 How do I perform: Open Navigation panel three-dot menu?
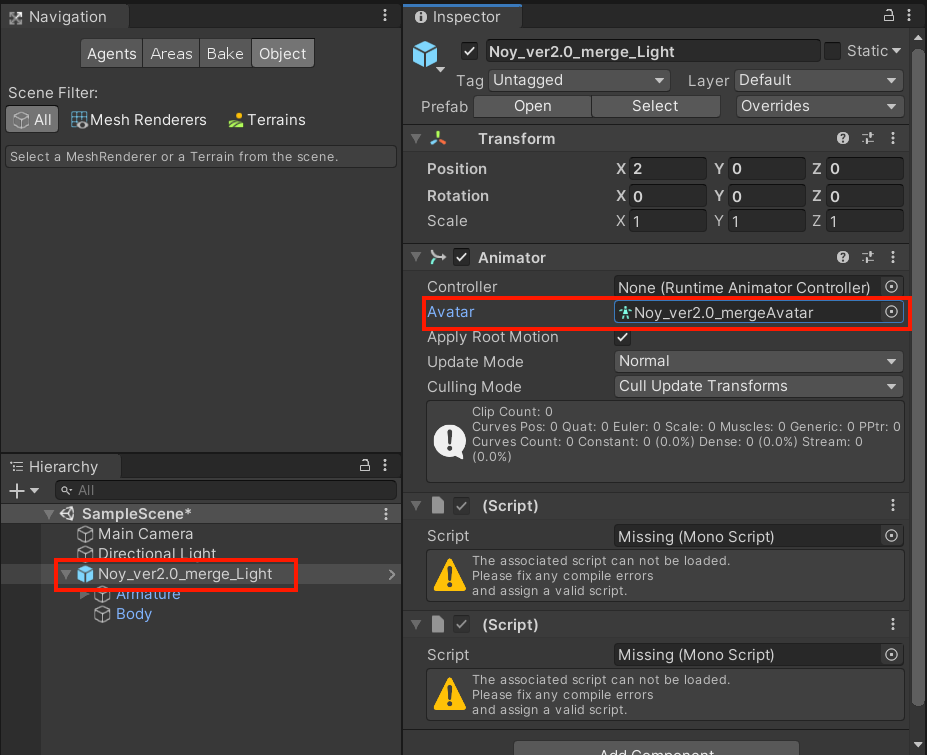385,15
